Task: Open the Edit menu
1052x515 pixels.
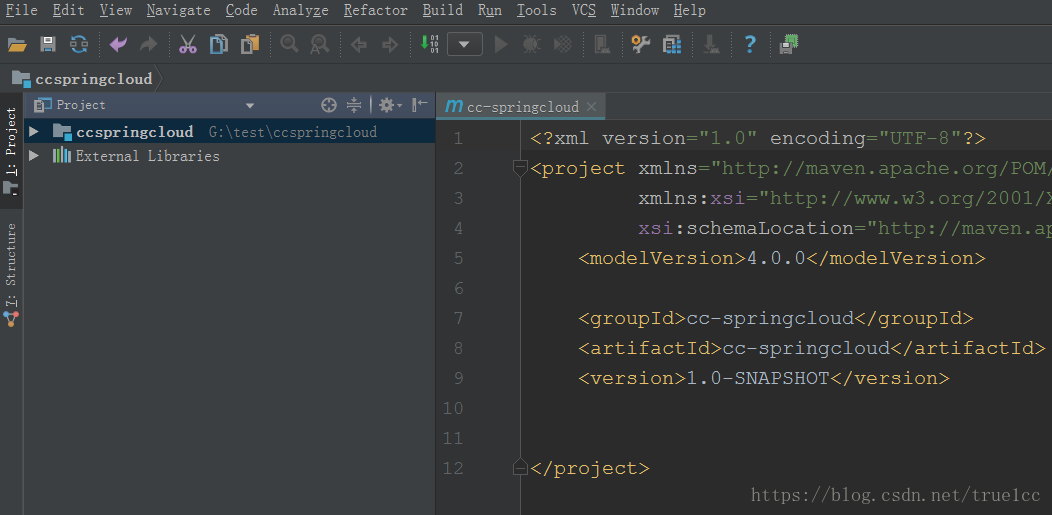Action: click(x=68, y=10)
